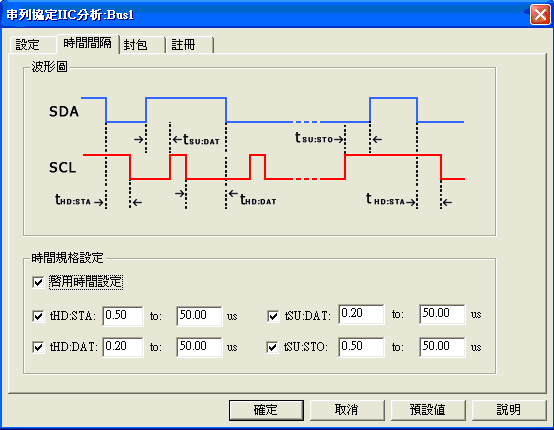Screen dimensions: 554x430
Task: Restore defaults with the 預設值 button
Action: point(428,410)
